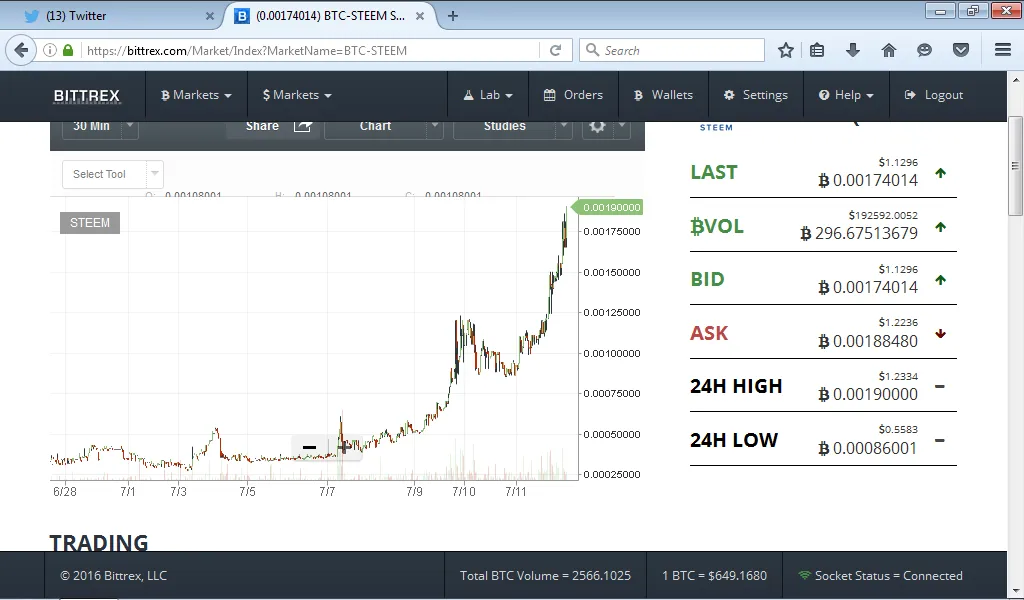Click the 0.00190000 price marker

tap(608, 208)
